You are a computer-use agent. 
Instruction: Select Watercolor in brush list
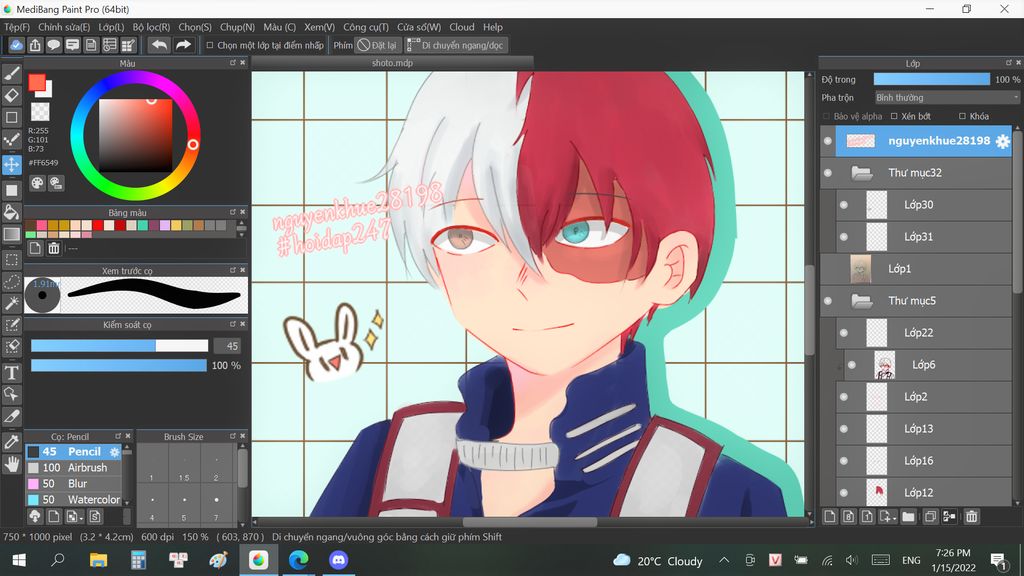(74, 500)
